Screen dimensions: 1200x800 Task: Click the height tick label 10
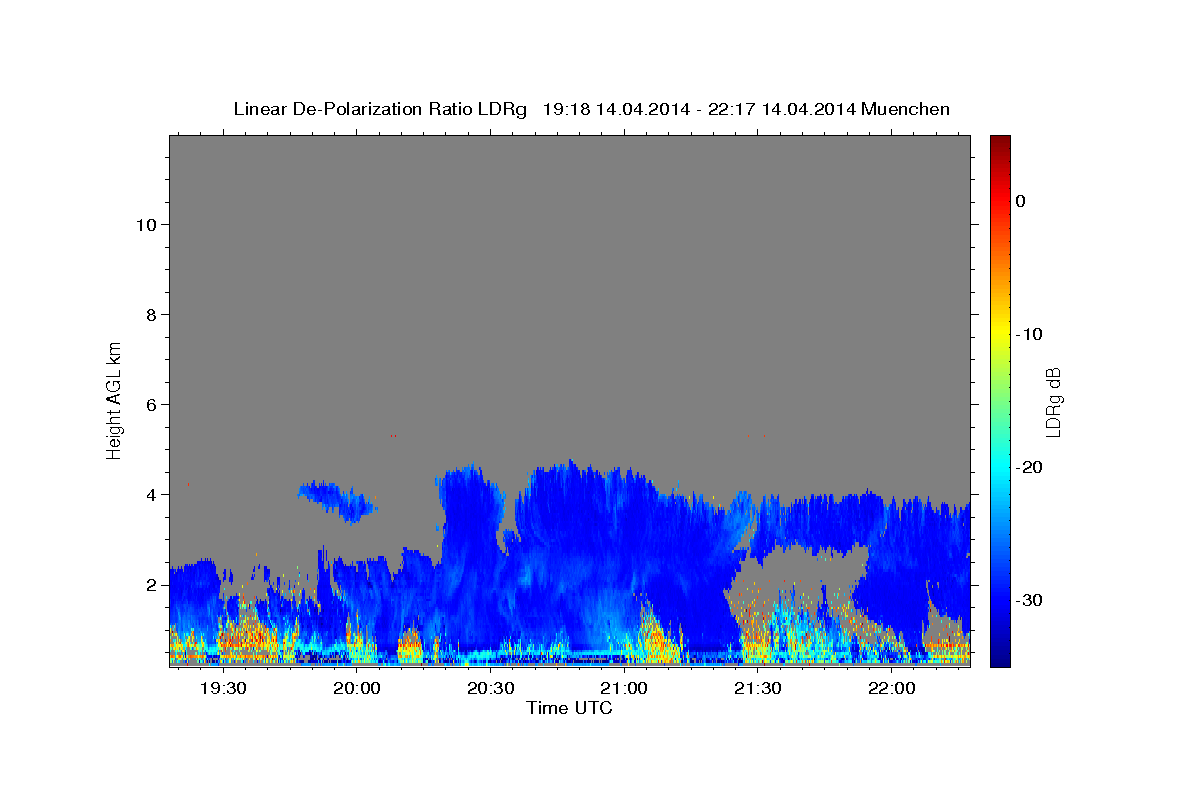click(145, 224)
